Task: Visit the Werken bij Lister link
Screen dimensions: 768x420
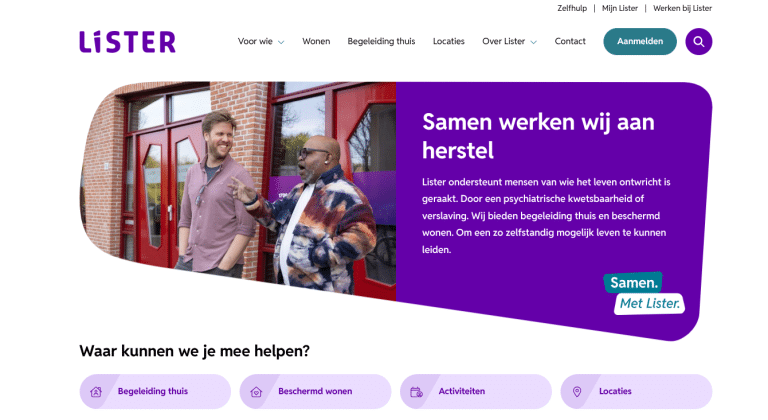Action: pos(682,8)
